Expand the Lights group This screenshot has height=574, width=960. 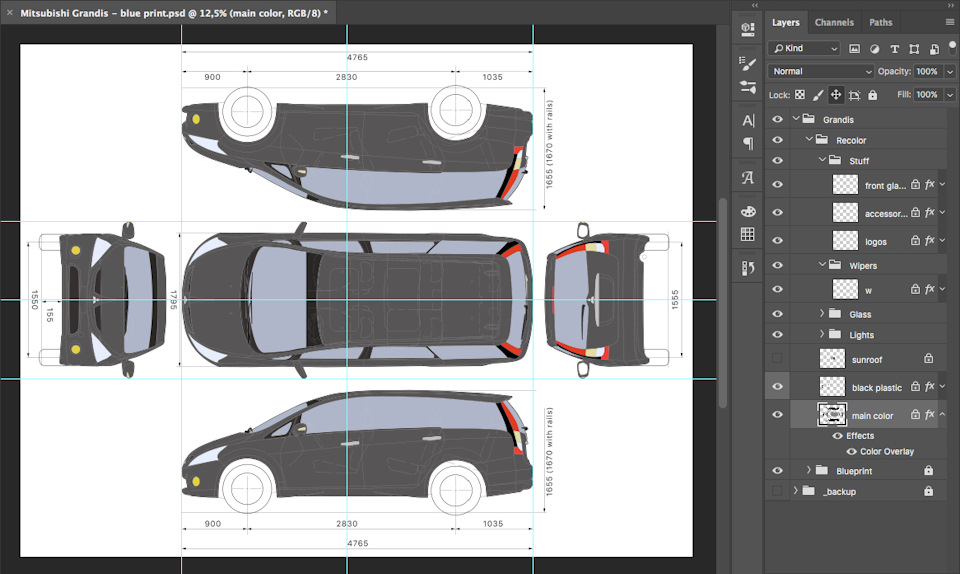coord(822,334)
